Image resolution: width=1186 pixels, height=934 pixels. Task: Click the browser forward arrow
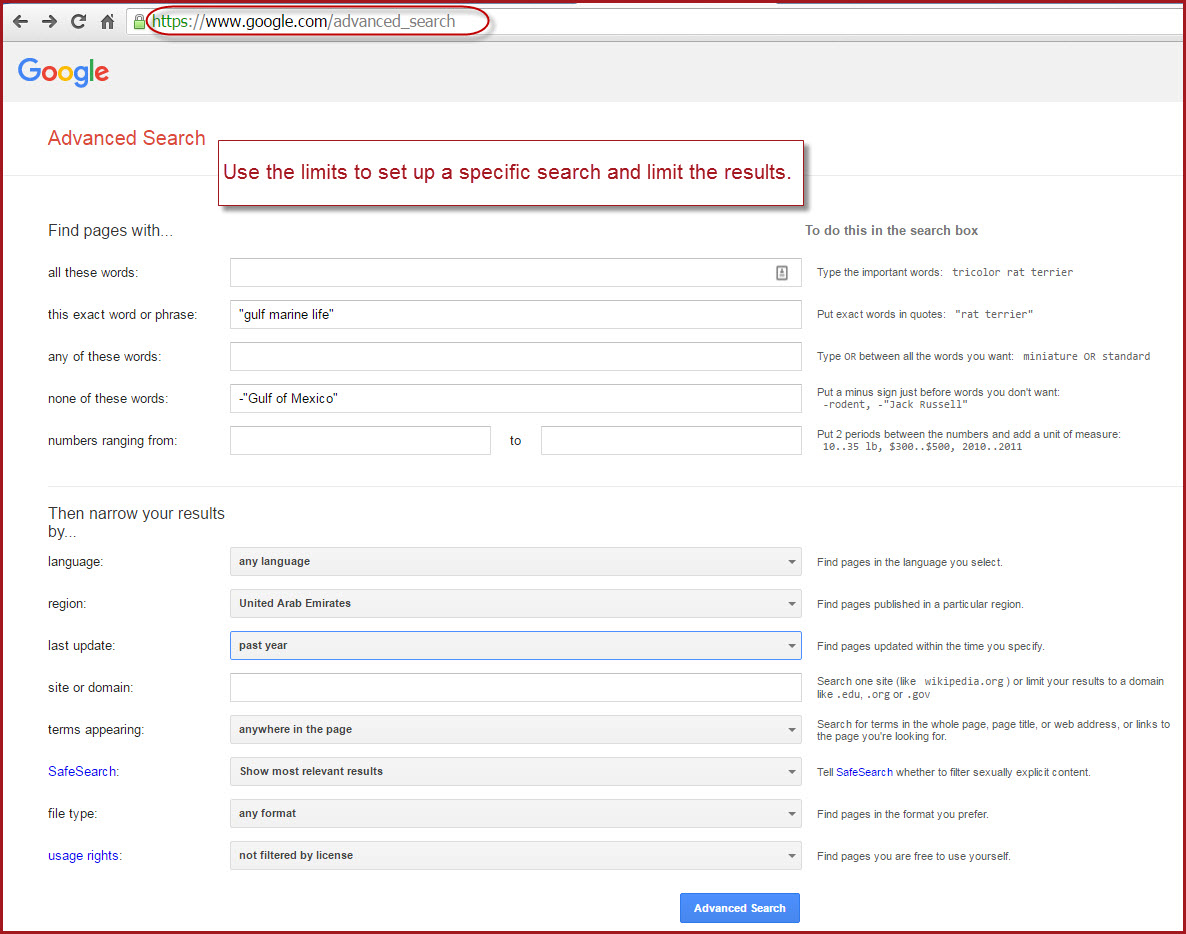(x=49, y=21)
